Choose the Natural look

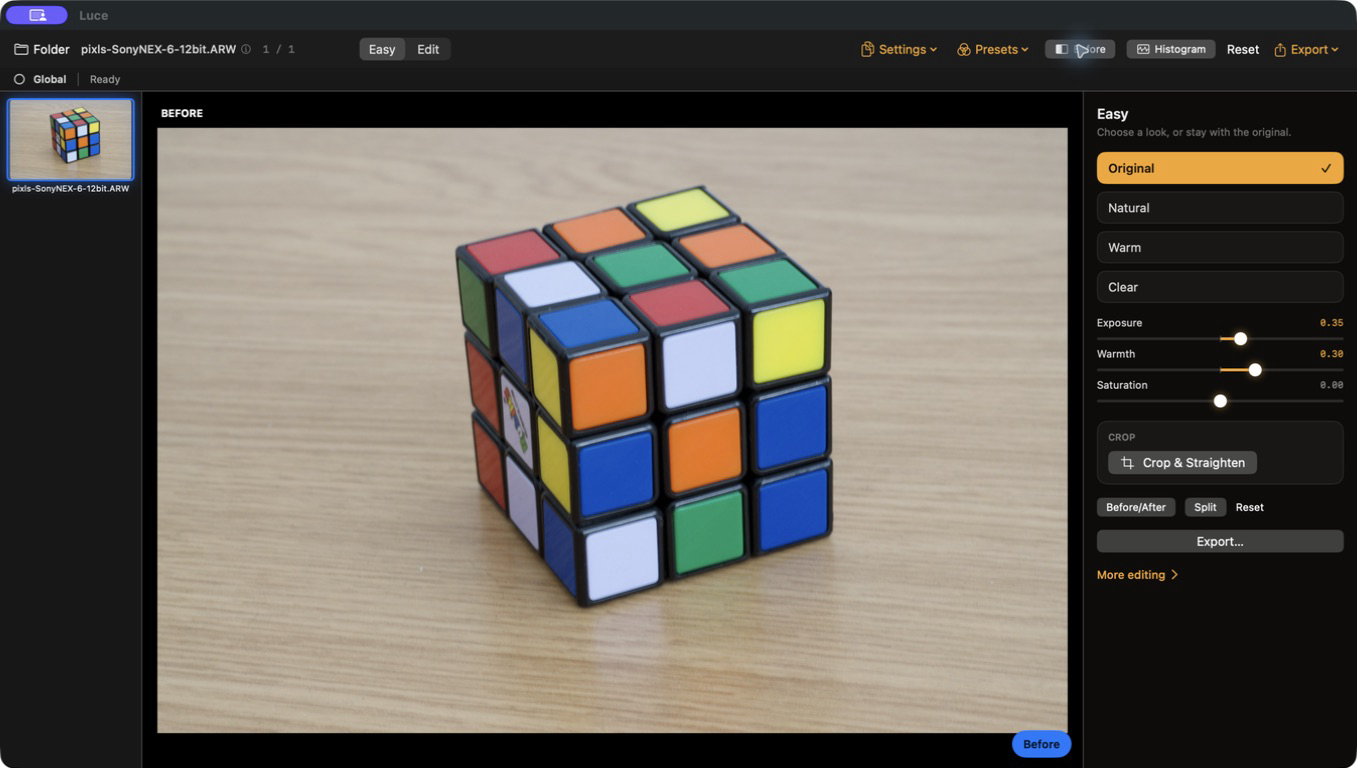click(1220, 208)
